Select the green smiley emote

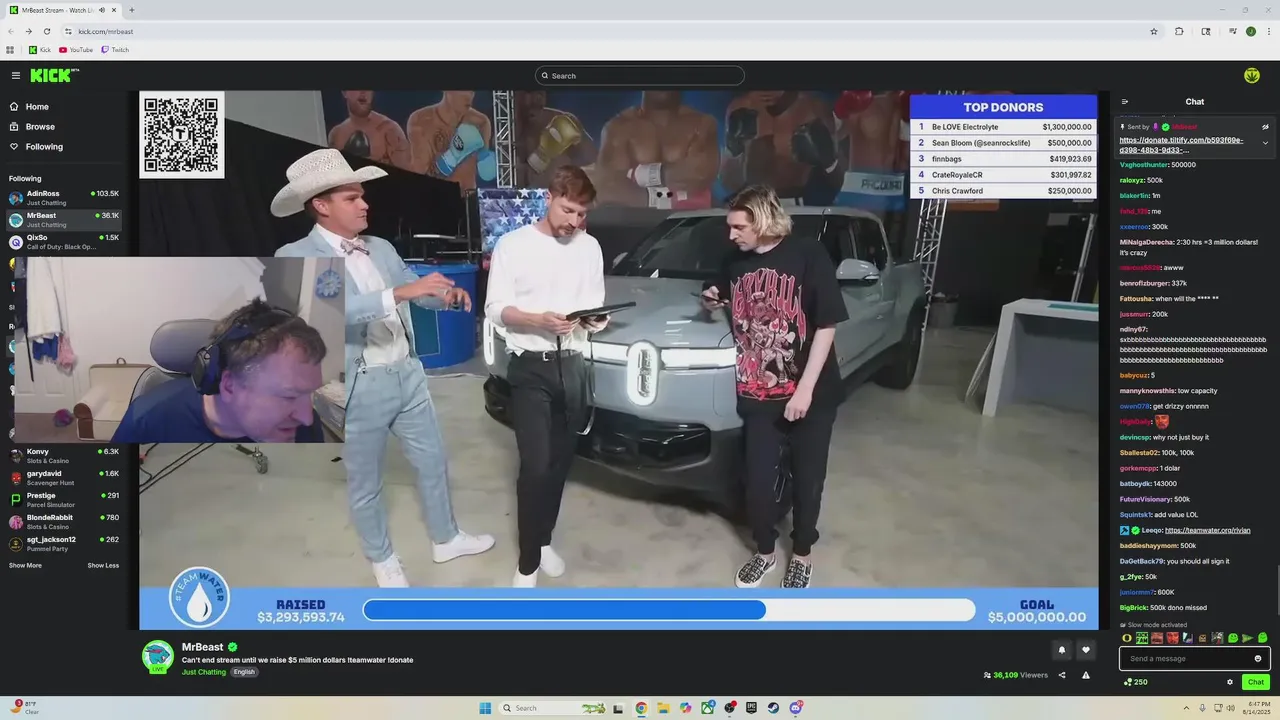coord(1233,638)
